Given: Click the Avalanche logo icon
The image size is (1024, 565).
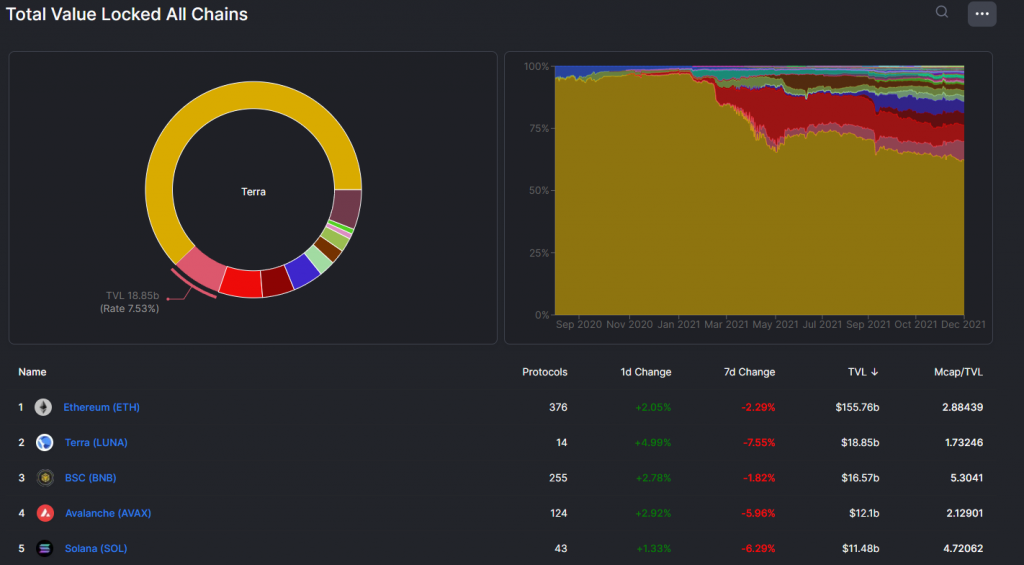Looking at the screenshot, I should pos(45,513).
